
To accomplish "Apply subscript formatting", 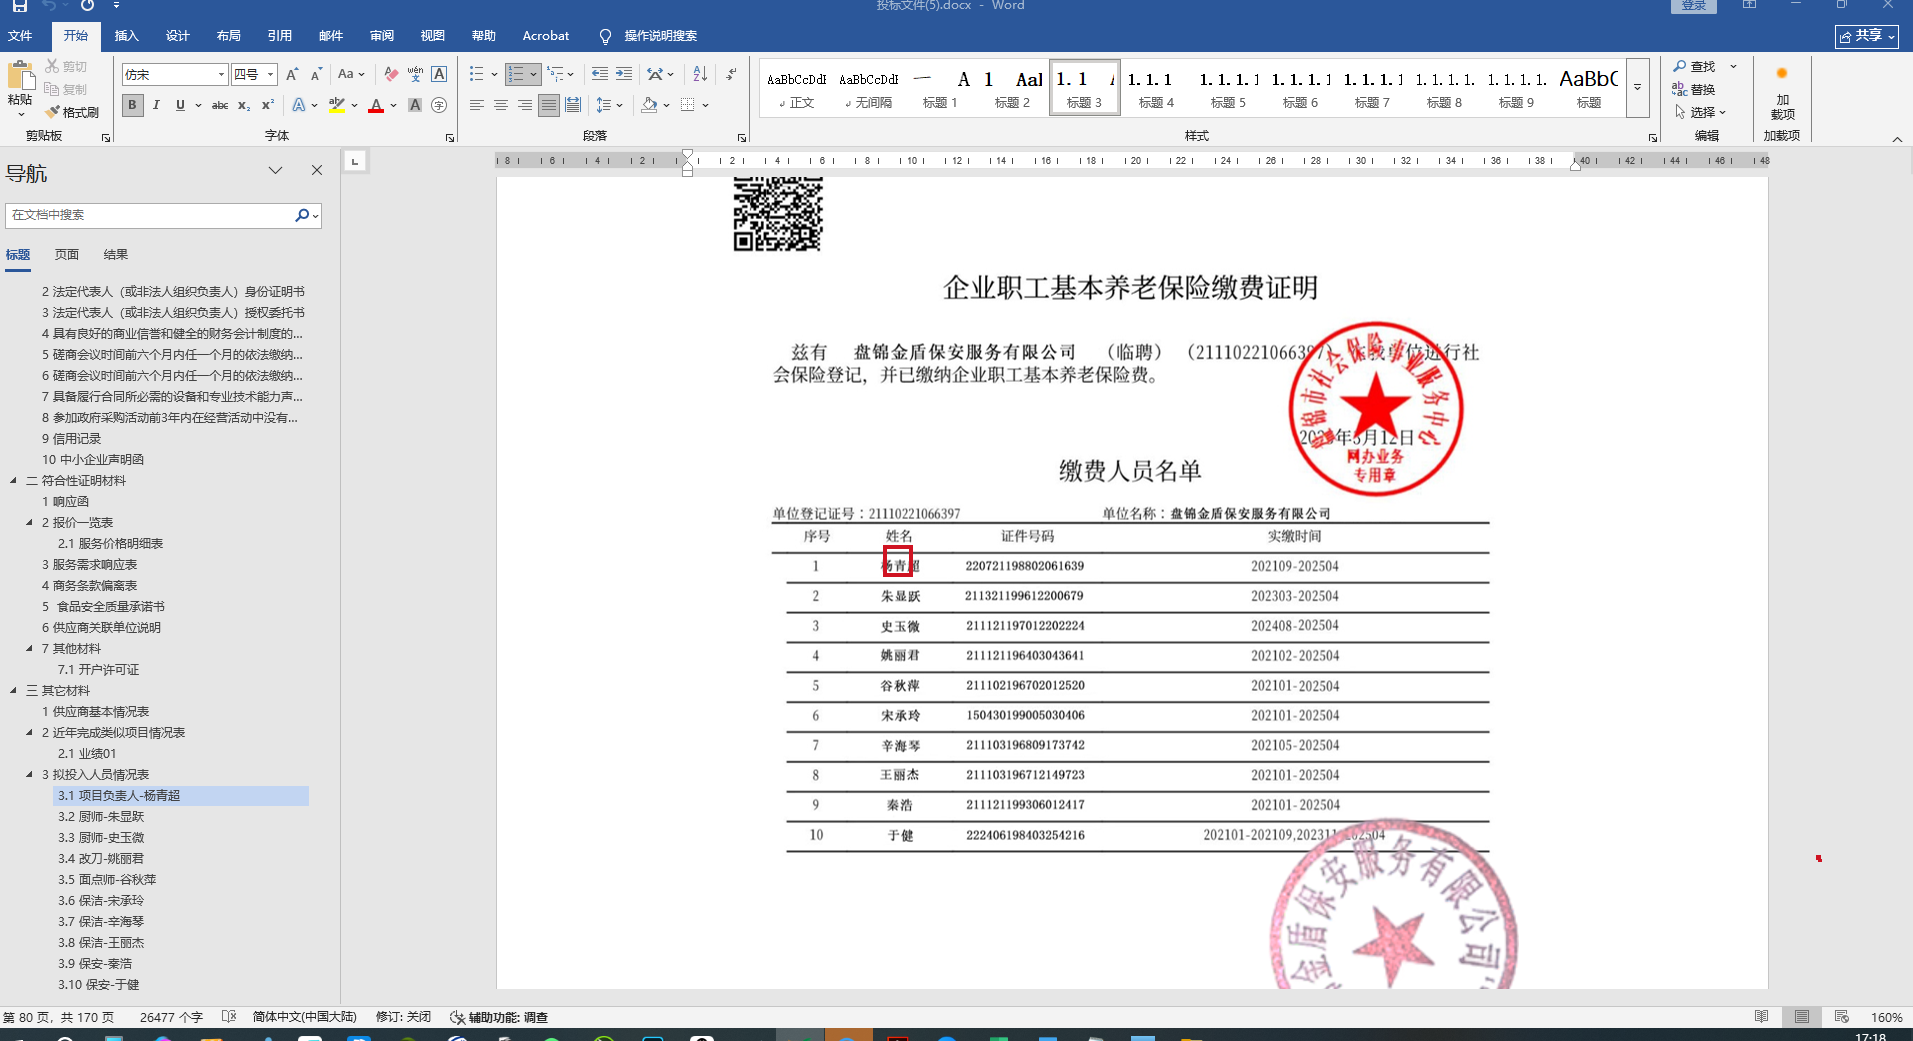I will pos(244,105).
